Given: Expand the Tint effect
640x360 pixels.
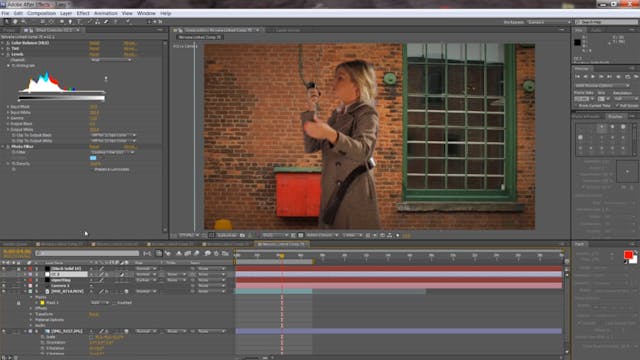Looking at the screenshot, I should (x=3, y=49).
